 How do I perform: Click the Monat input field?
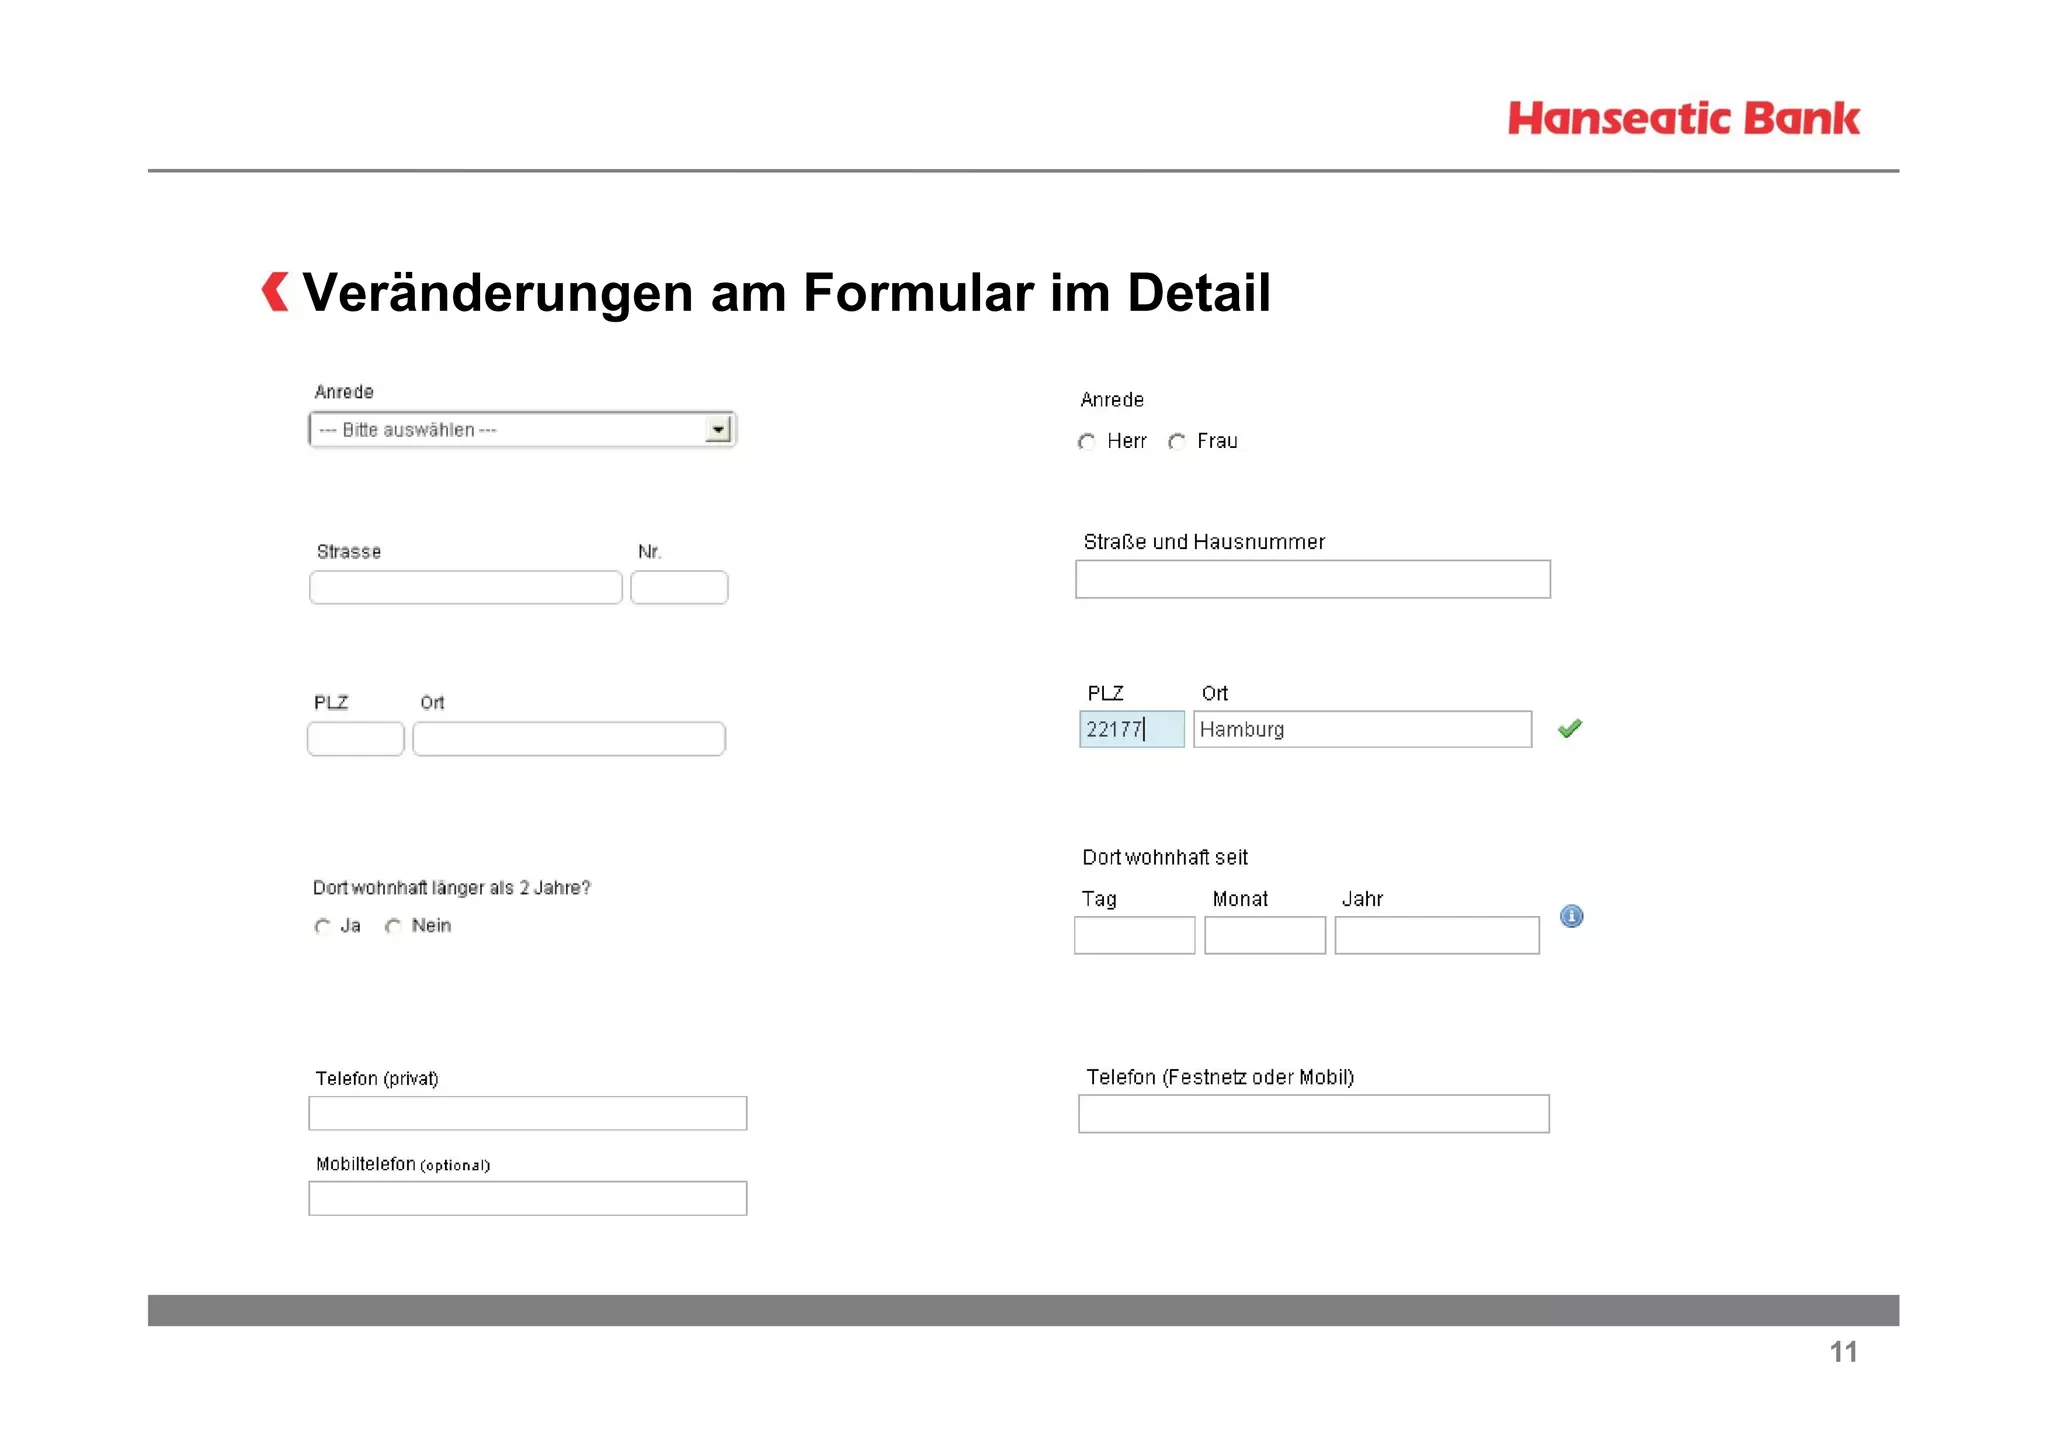tap(1265, 935)
